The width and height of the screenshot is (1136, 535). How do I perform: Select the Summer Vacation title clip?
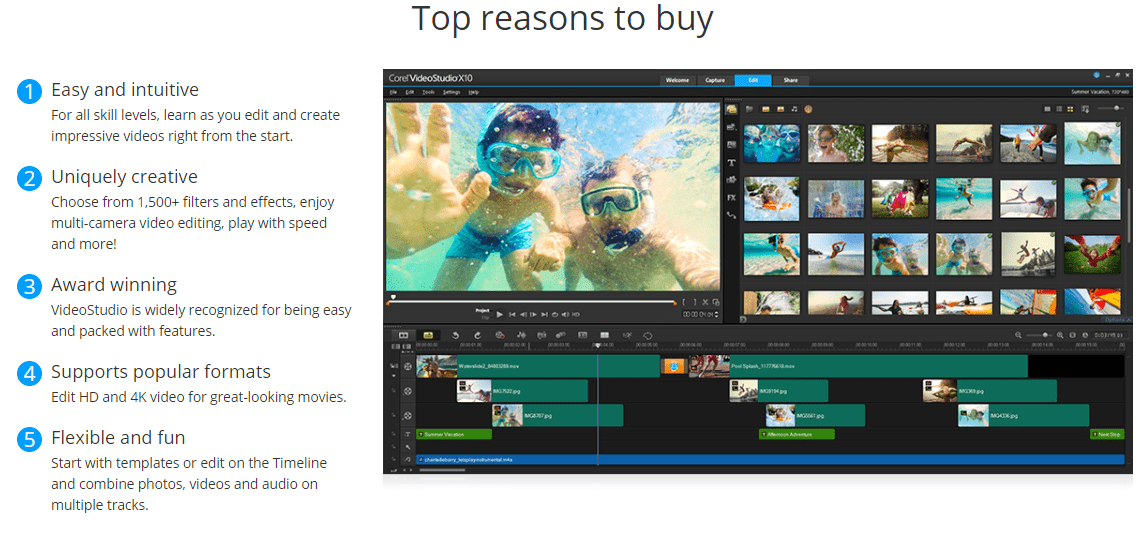coord(454,434)
